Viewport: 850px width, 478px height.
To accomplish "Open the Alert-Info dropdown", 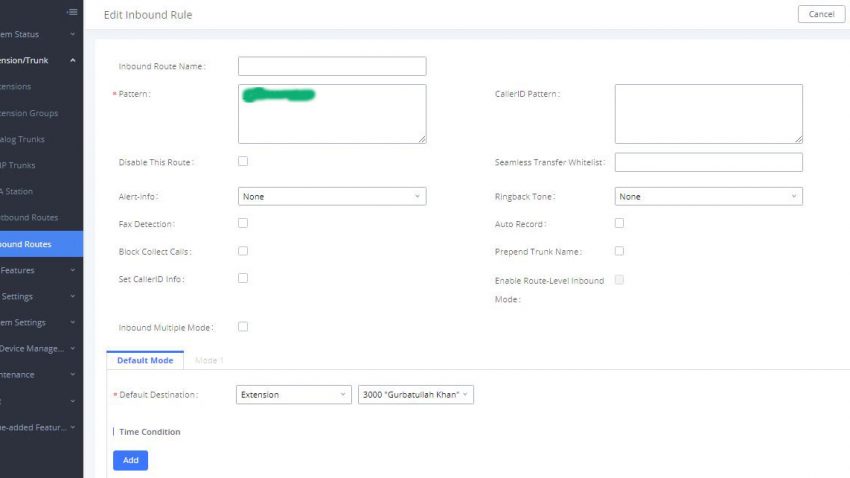I will [x=332, y=197].
